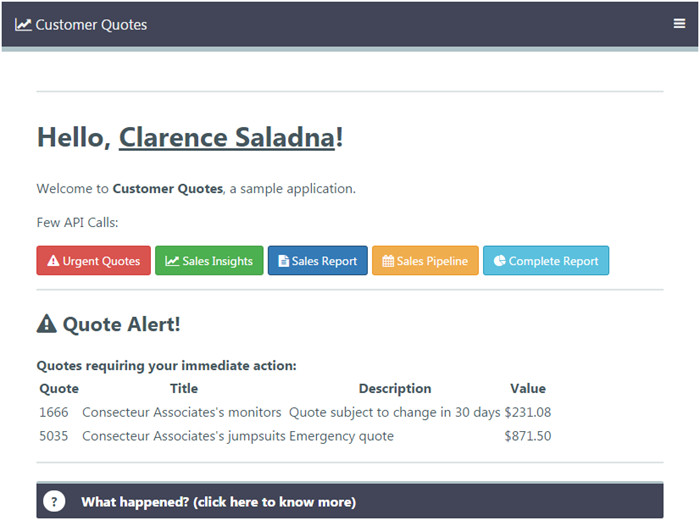Screen dimensions: 700x526
Task: Click calendar icon in Sales Pipeline
Action: point(388,261)
